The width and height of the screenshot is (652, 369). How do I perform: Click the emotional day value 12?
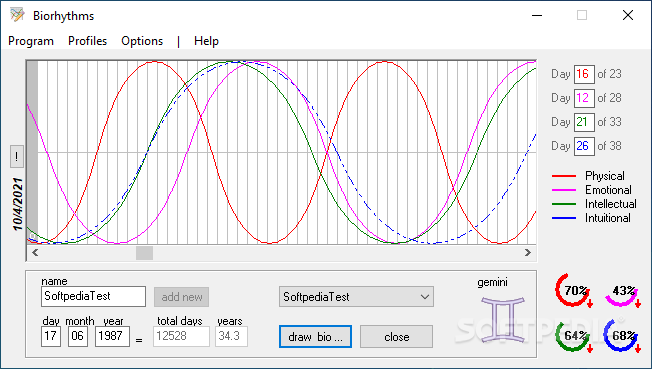584,98
